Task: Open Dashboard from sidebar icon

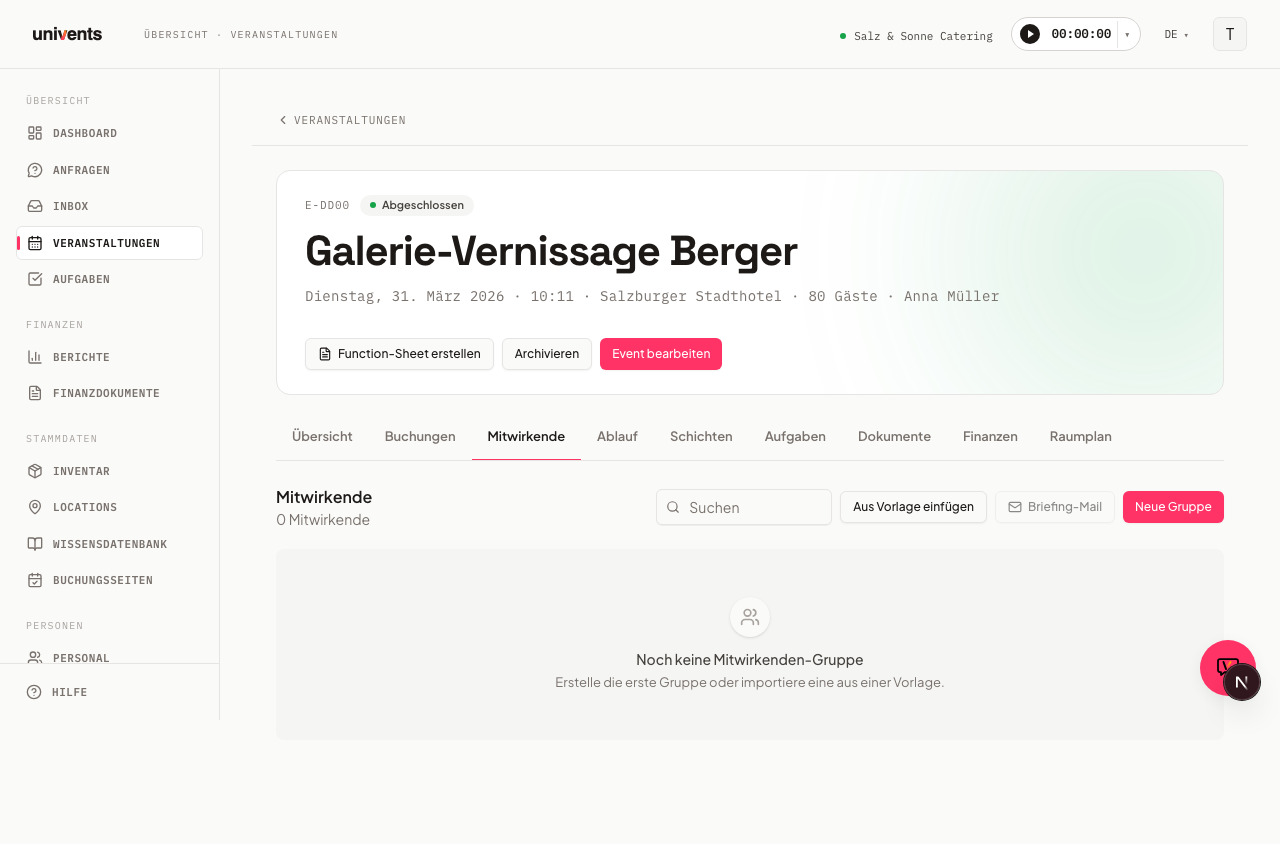Action: pos(35,133)
